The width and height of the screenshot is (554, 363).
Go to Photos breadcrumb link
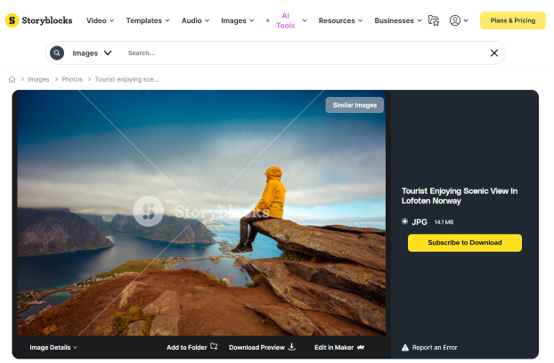[72, 79]
